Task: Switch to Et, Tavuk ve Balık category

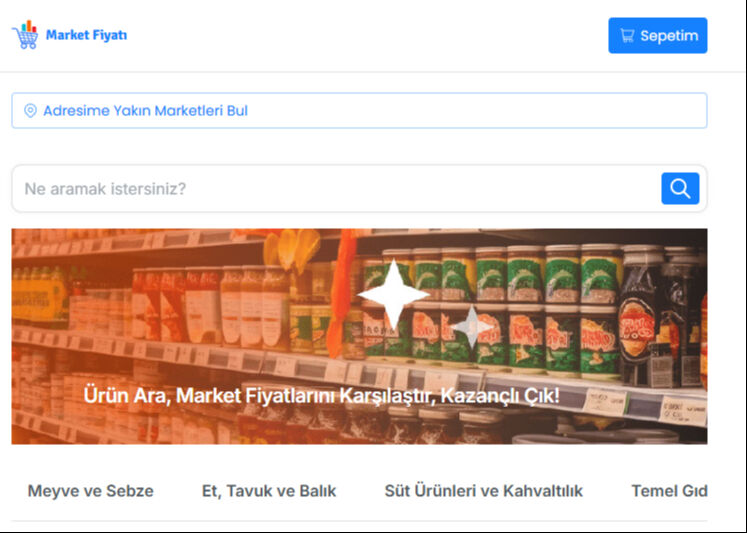Action: [x=269, y=491]
